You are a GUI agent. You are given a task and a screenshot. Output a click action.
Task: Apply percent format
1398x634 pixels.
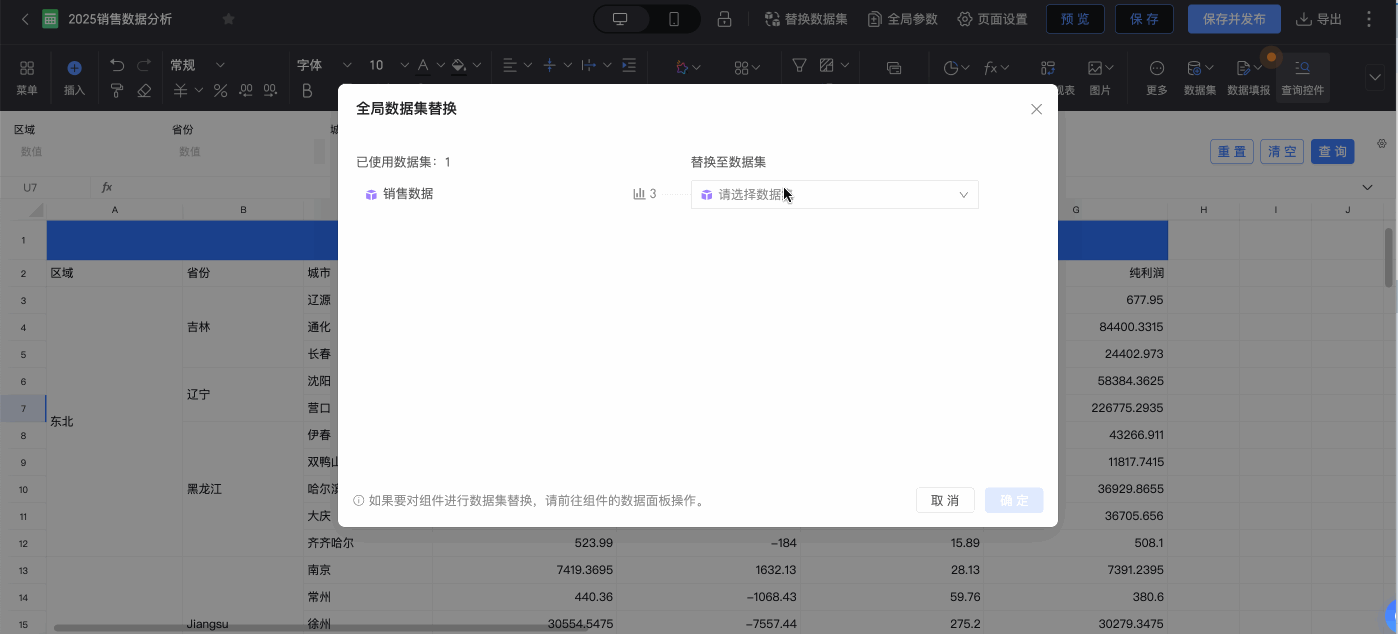[x=220, y=91]
